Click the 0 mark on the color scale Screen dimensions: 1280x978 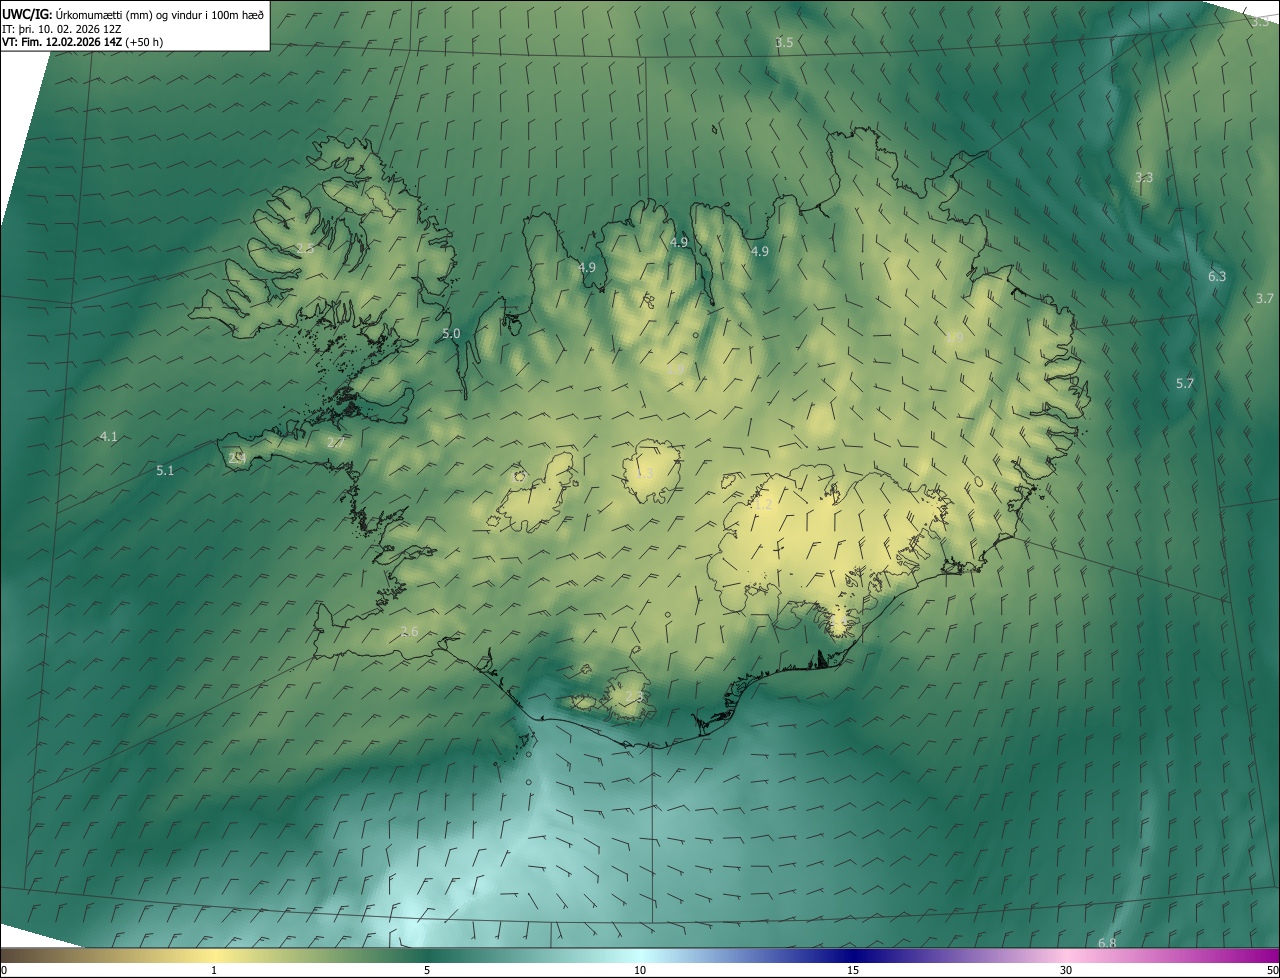coord(4,970)
